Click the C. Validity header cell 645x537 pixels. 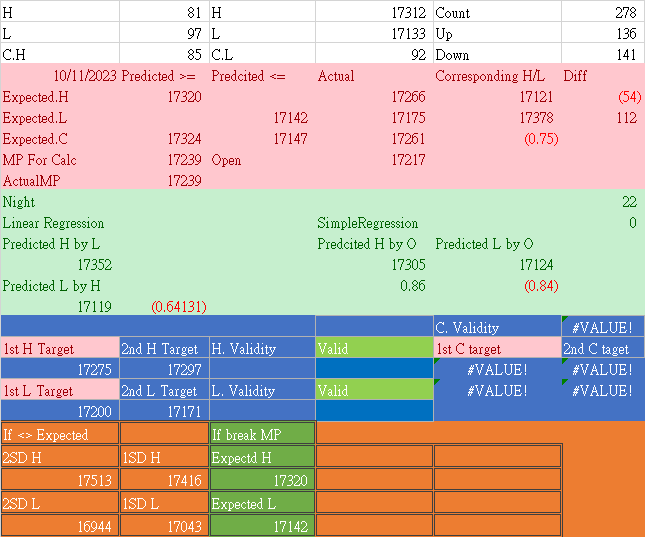tap(496, 327)
